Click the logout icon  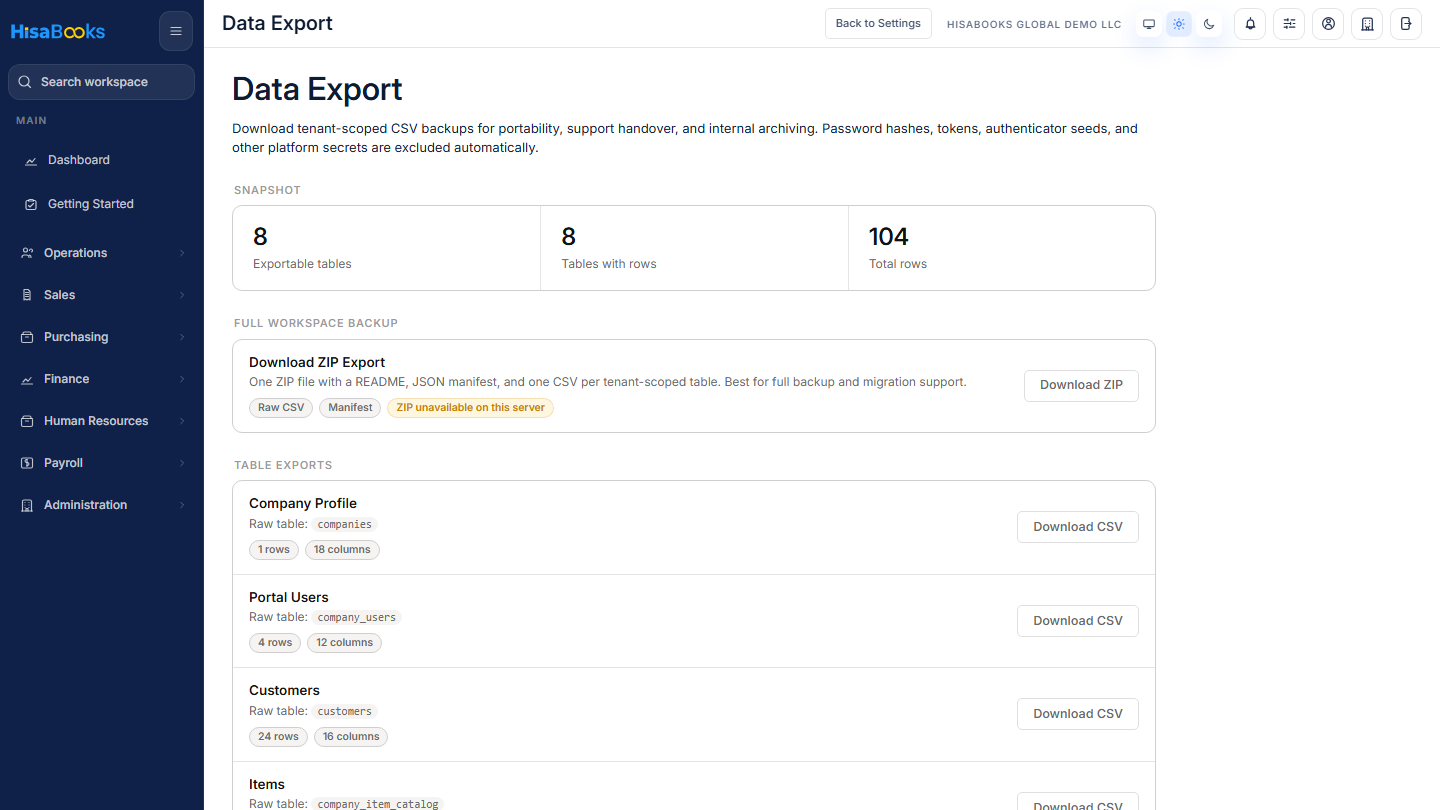[x=1406, y=24]
